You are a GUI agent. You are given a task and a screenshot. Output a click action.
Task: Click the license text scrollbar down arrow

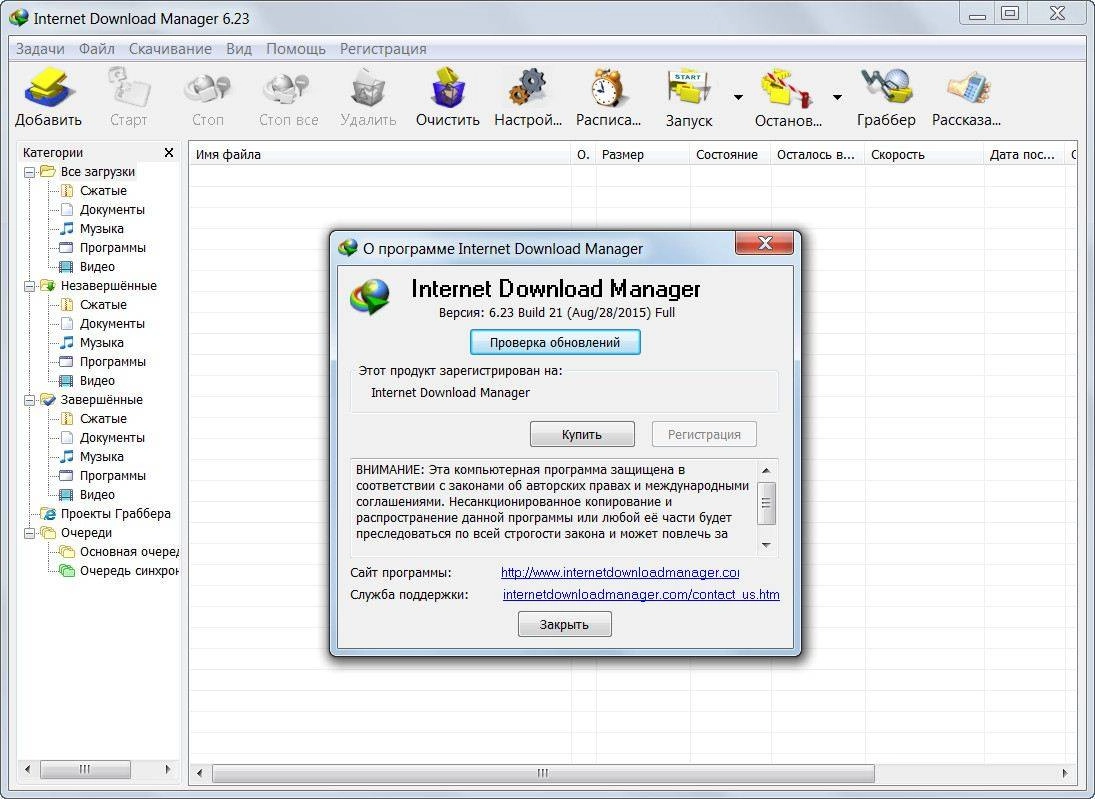(766, 545)
